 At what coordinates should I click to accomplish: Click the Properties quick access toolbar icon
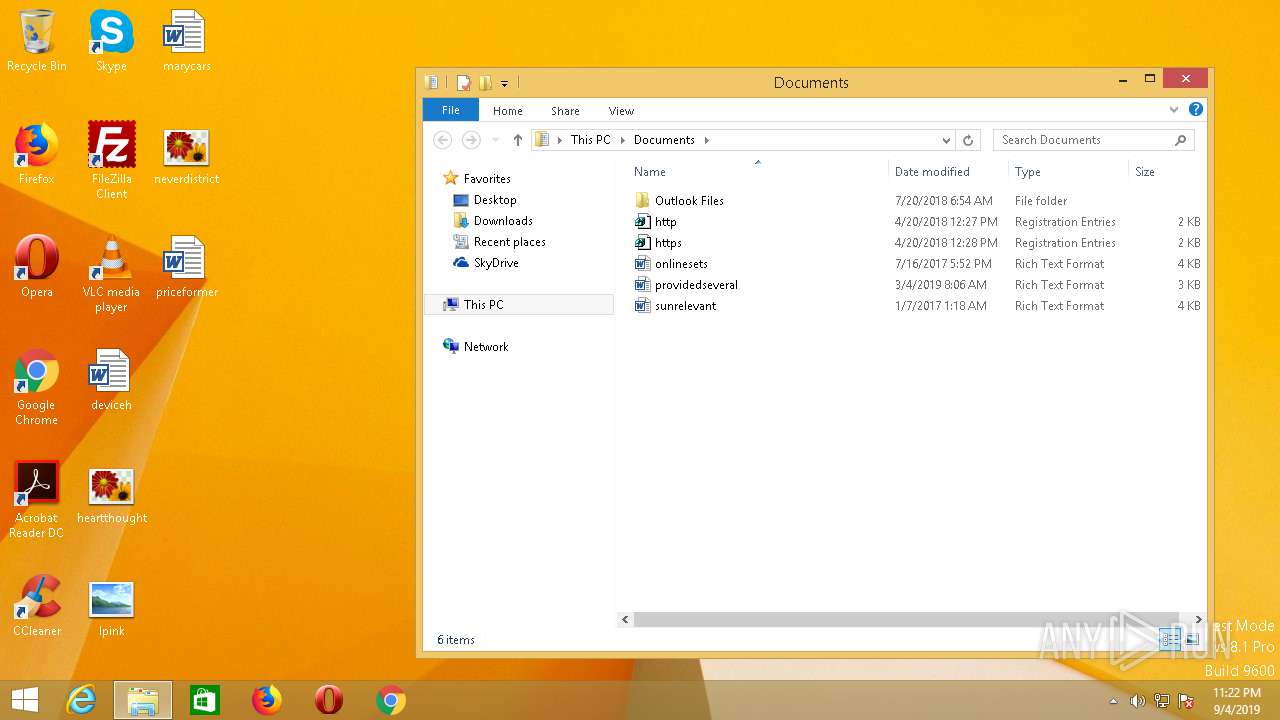[x=464, y=83]
